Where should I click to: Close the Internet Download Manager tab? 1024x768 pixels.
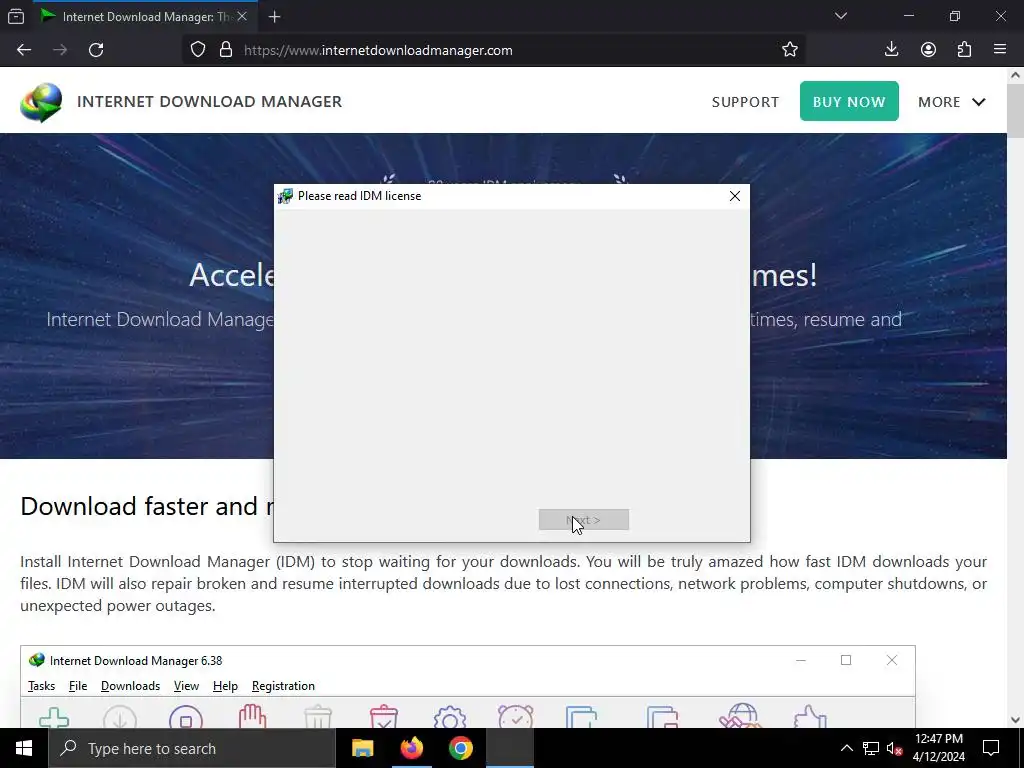pos(242,17)
